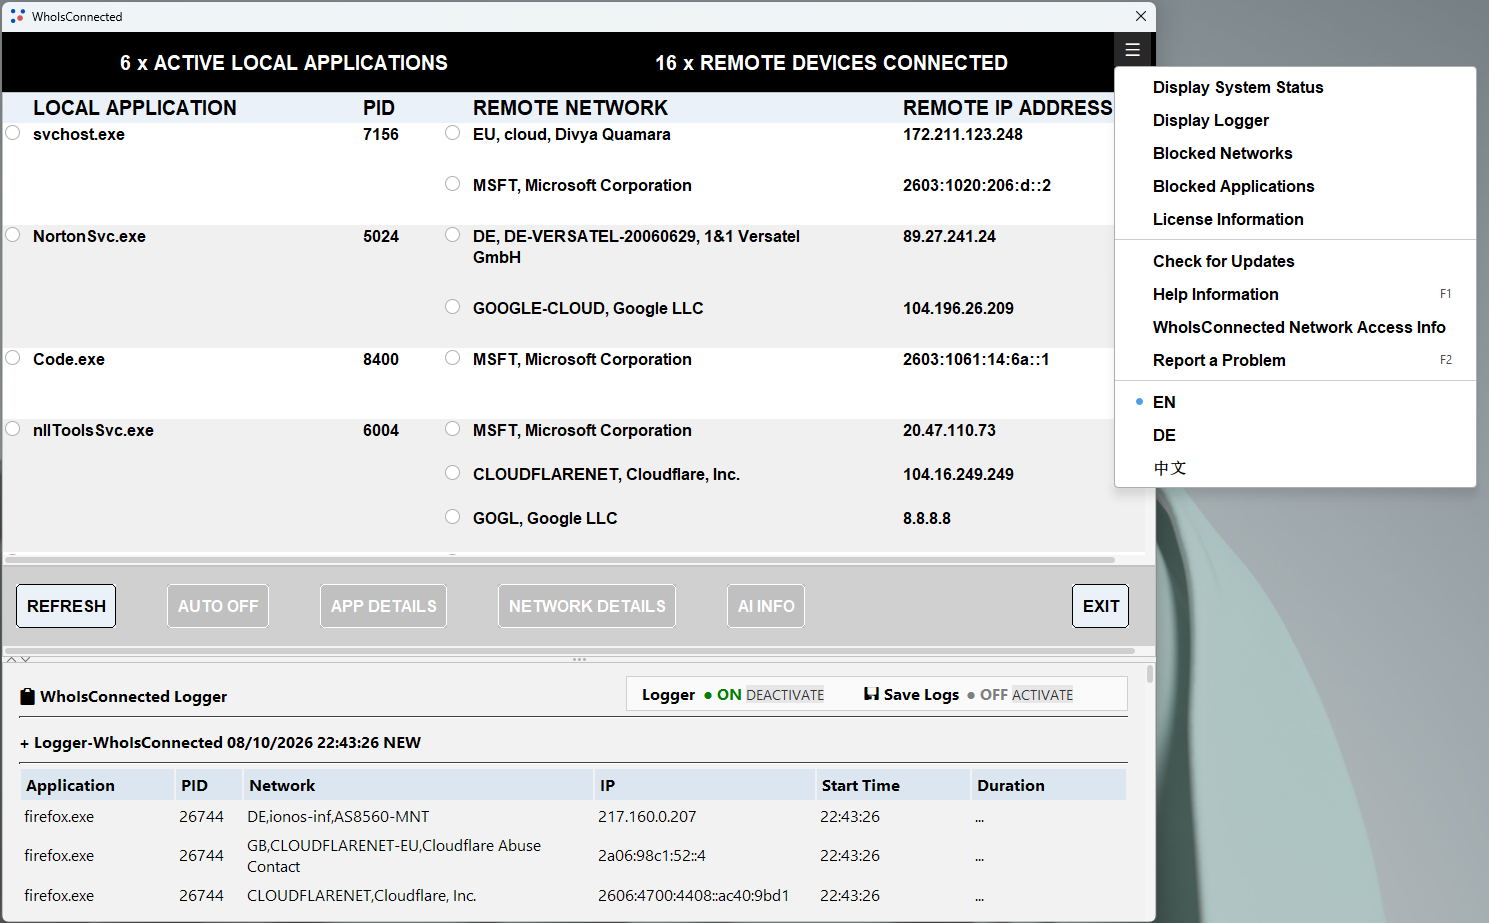1489x923 pixels.
Task: Select radio for GOOGLE-CLOUD, Google LLC network
Action: pyautogui.click(x=453, y=307)
